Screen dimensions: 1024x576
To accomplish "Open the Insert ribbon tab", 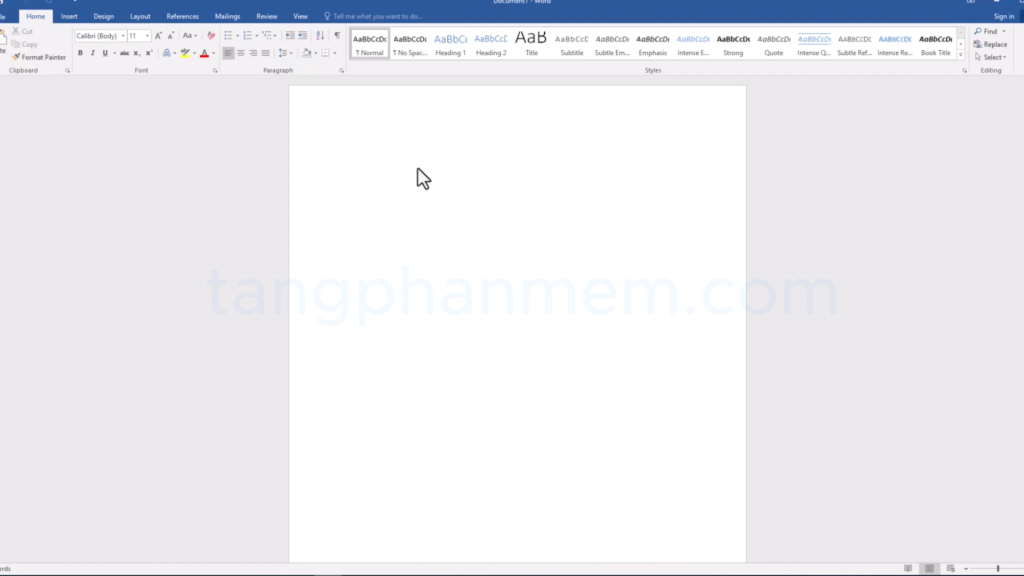I will pyautogui.click(x=69, y=16).
